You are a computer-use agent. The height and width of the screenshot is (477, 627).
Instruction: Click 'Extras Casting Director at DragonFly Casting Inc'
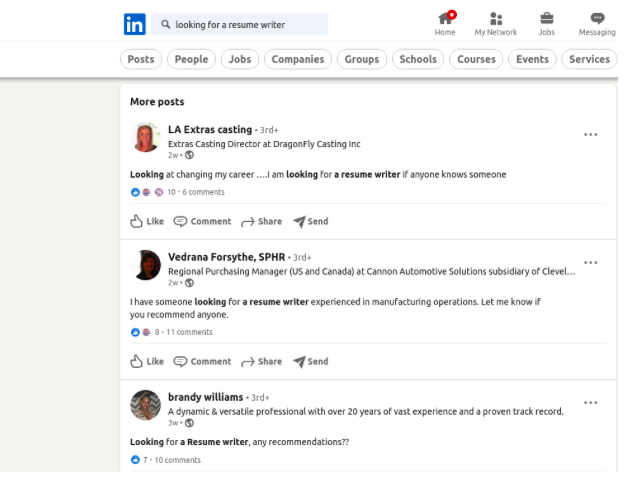(x=264, y=144)
